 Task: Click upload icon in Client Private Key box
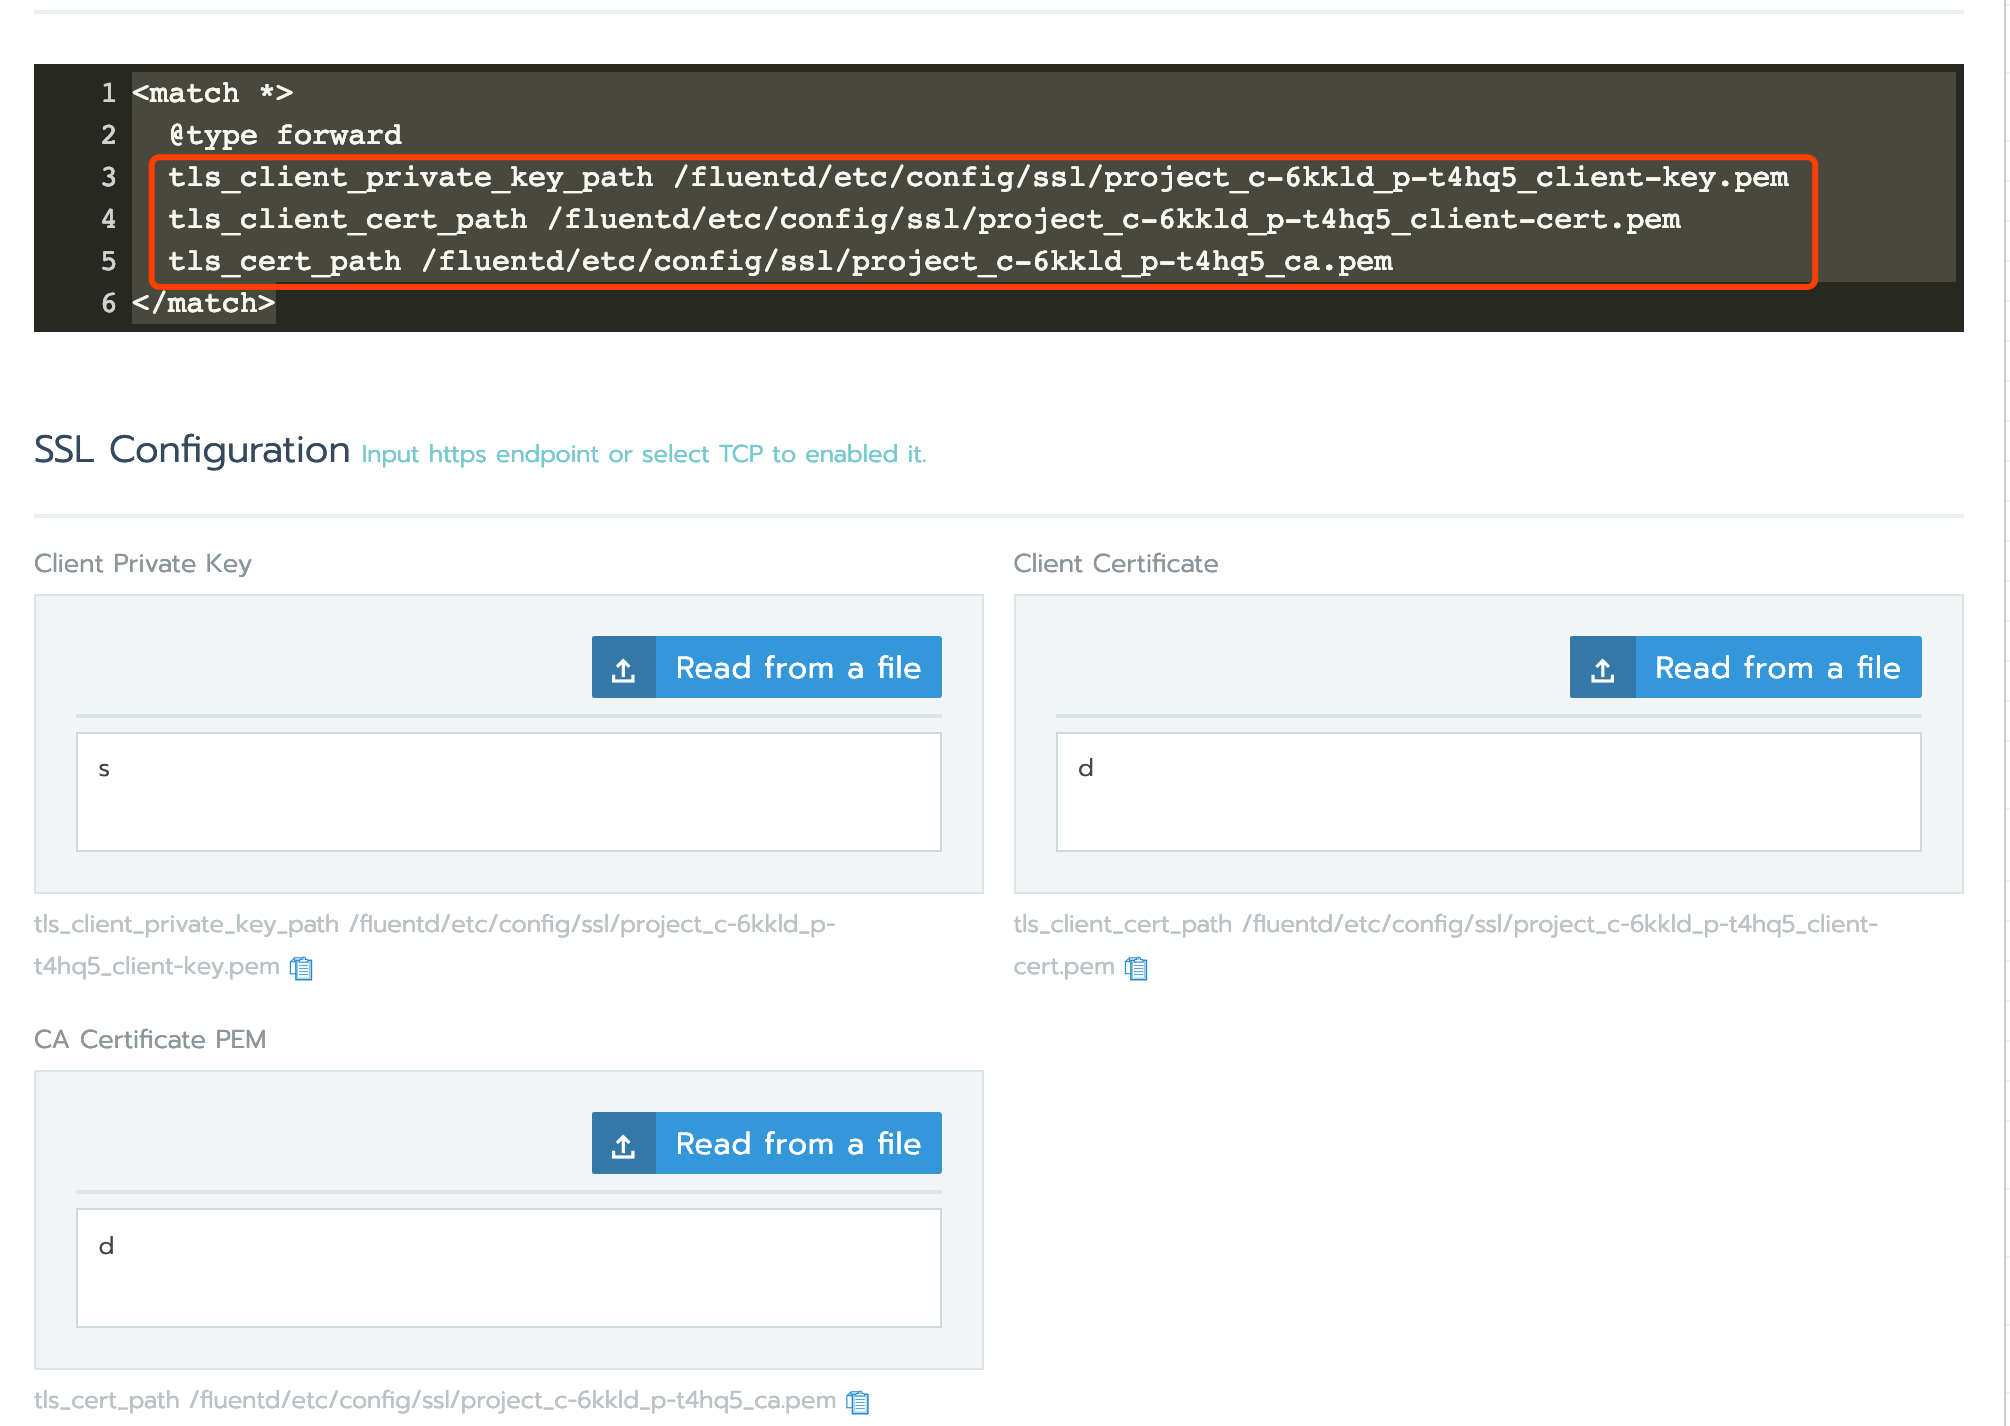click(624, 667)
